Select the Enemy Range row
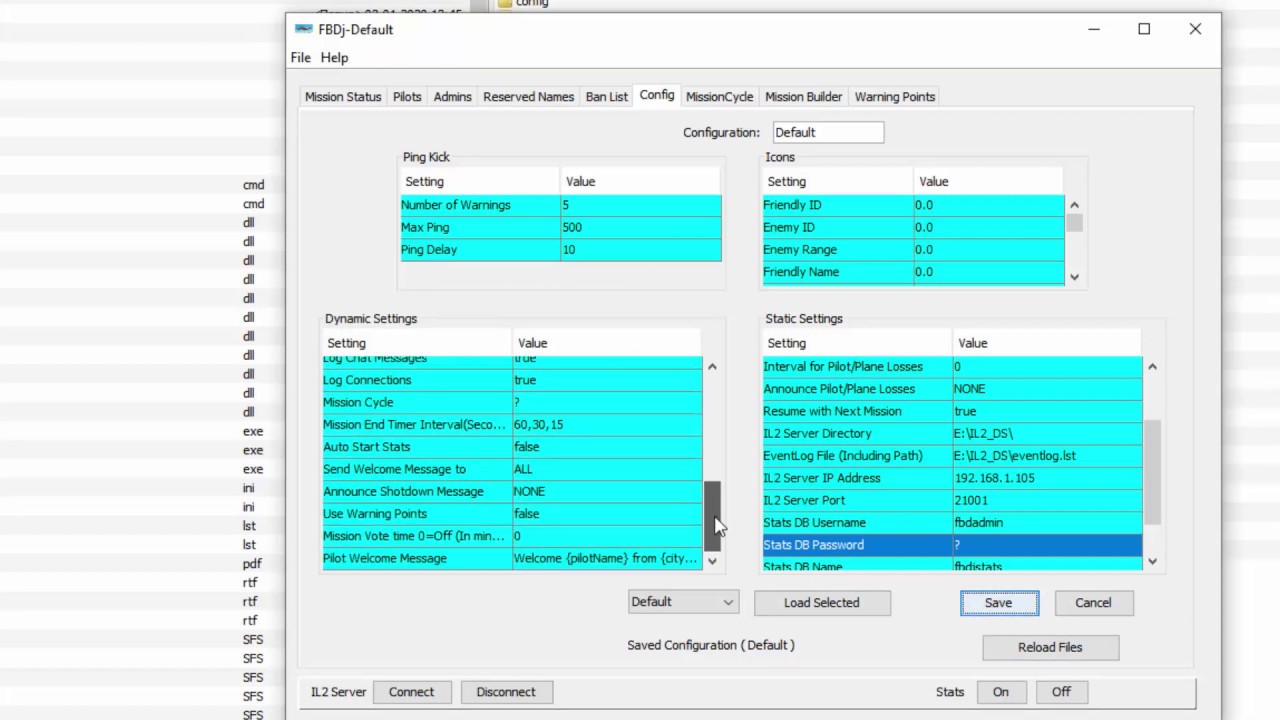The height and width of the screenshot is (720, 1280). tap(913, 249)
